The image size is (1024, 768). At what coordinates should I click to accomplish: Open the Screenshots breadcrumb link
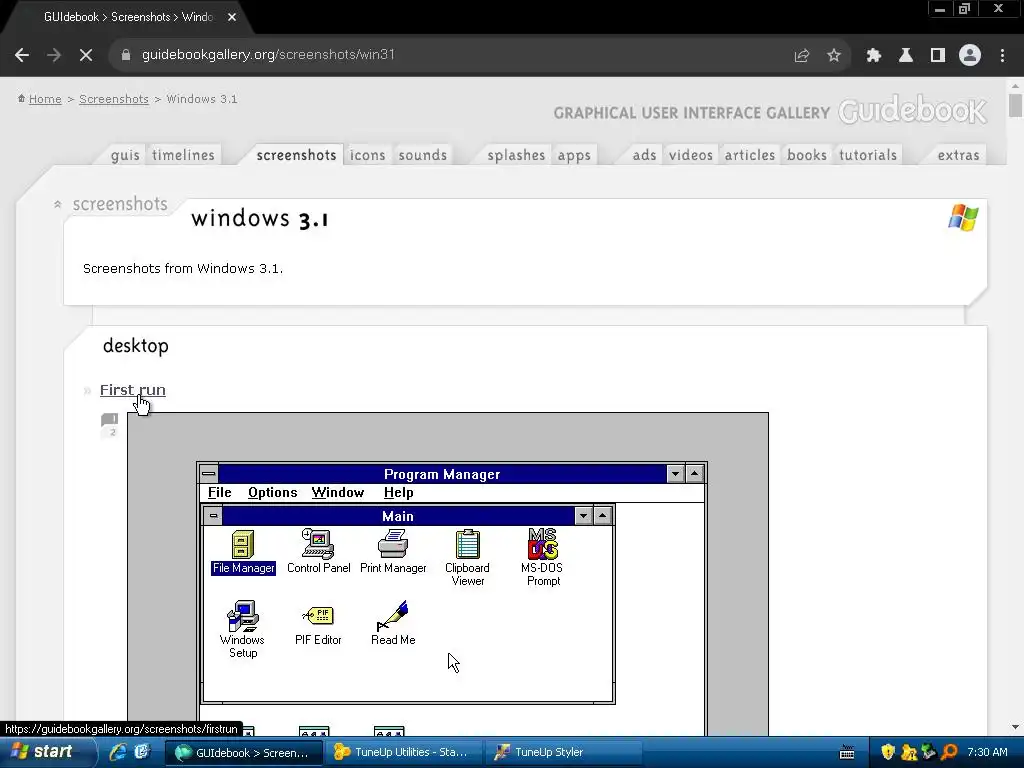pos(114,99)
